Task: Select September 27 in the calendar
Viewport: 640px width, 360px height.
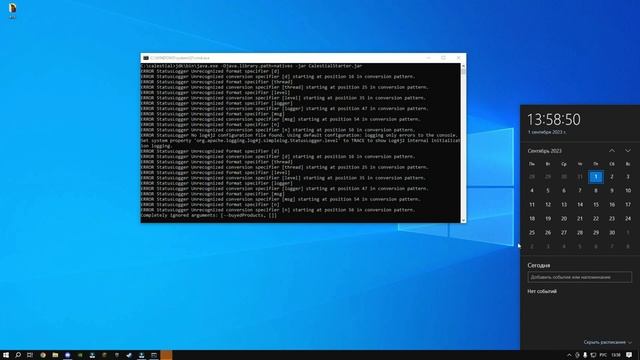Action: coord(564,233)
